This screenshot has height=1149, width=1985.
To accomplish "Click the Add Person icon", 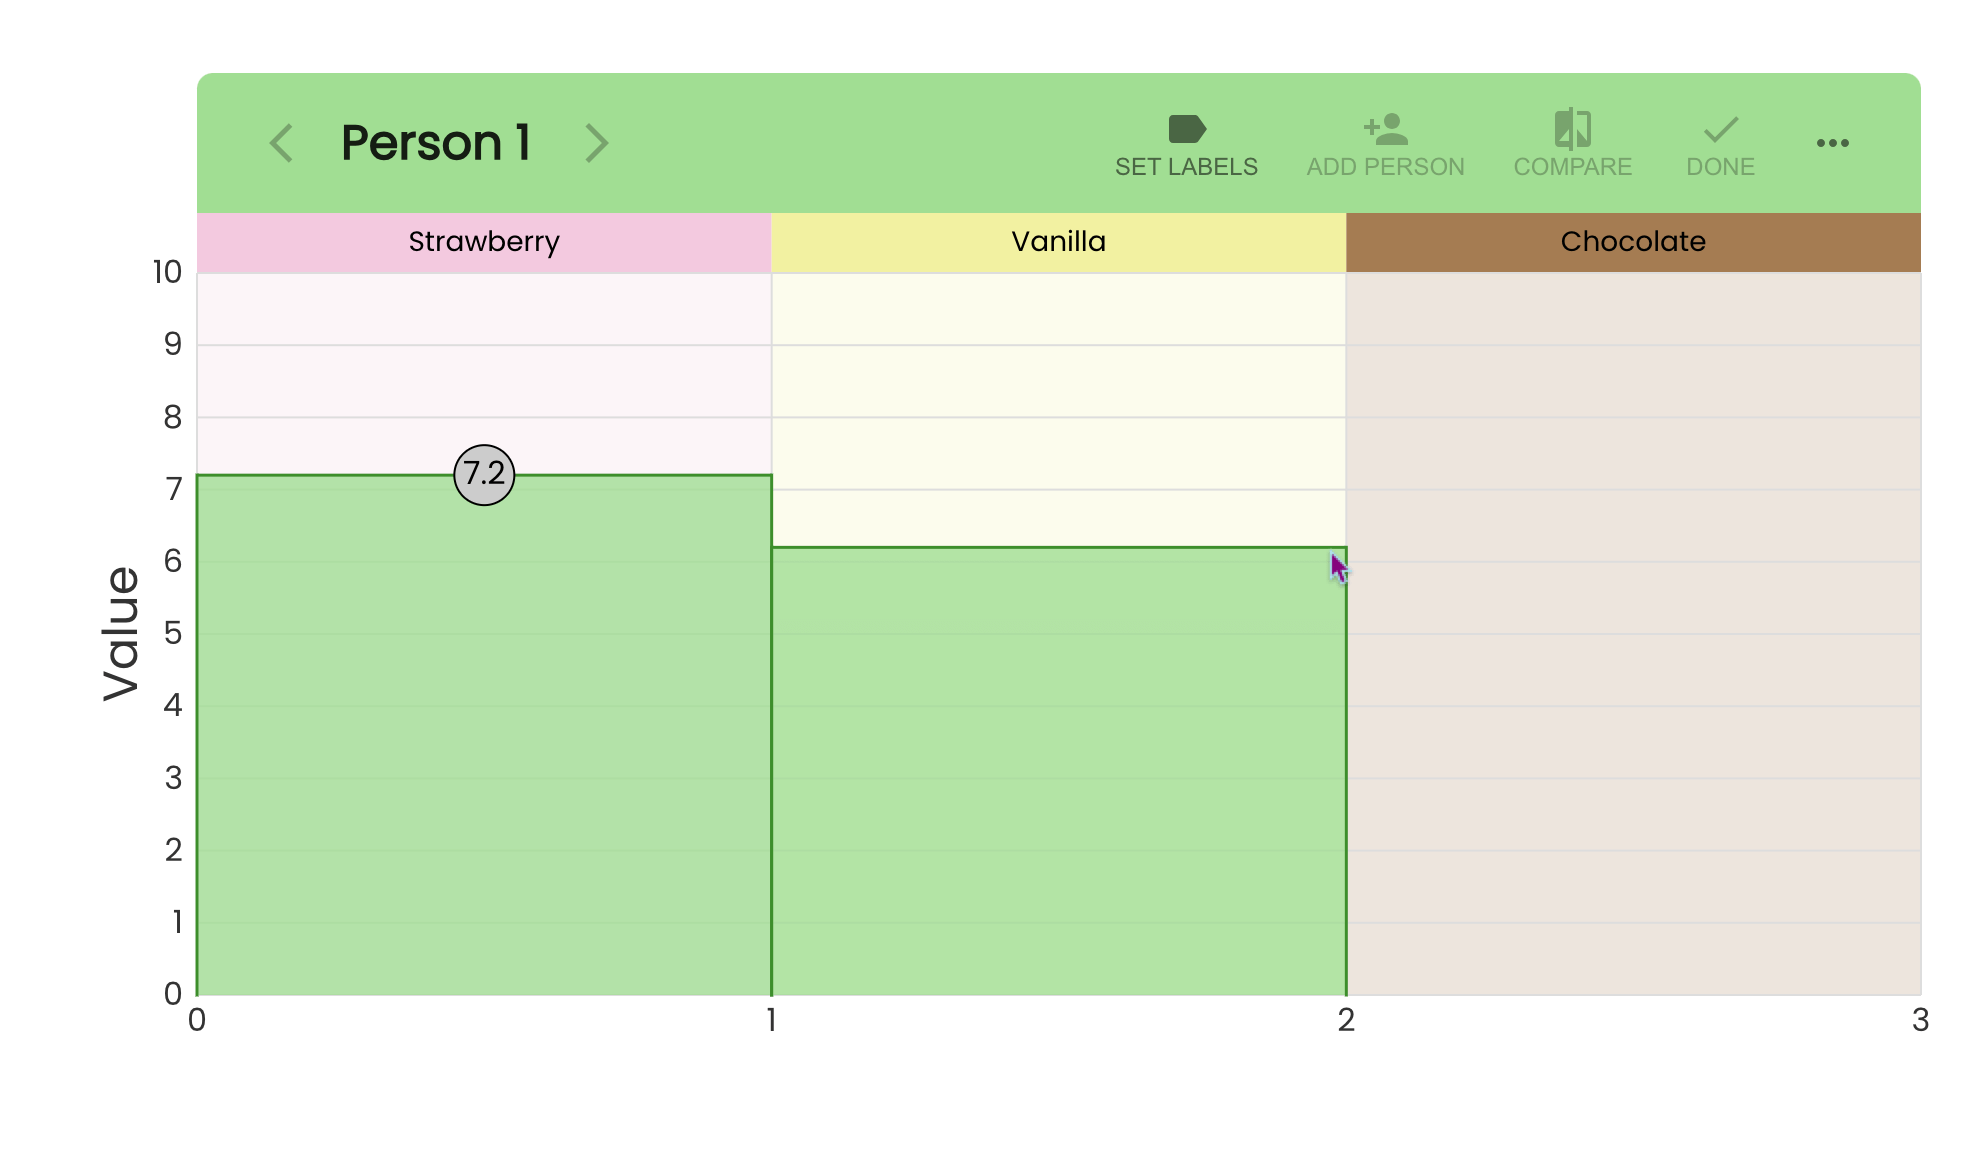I will click(x=1386, y=129).
